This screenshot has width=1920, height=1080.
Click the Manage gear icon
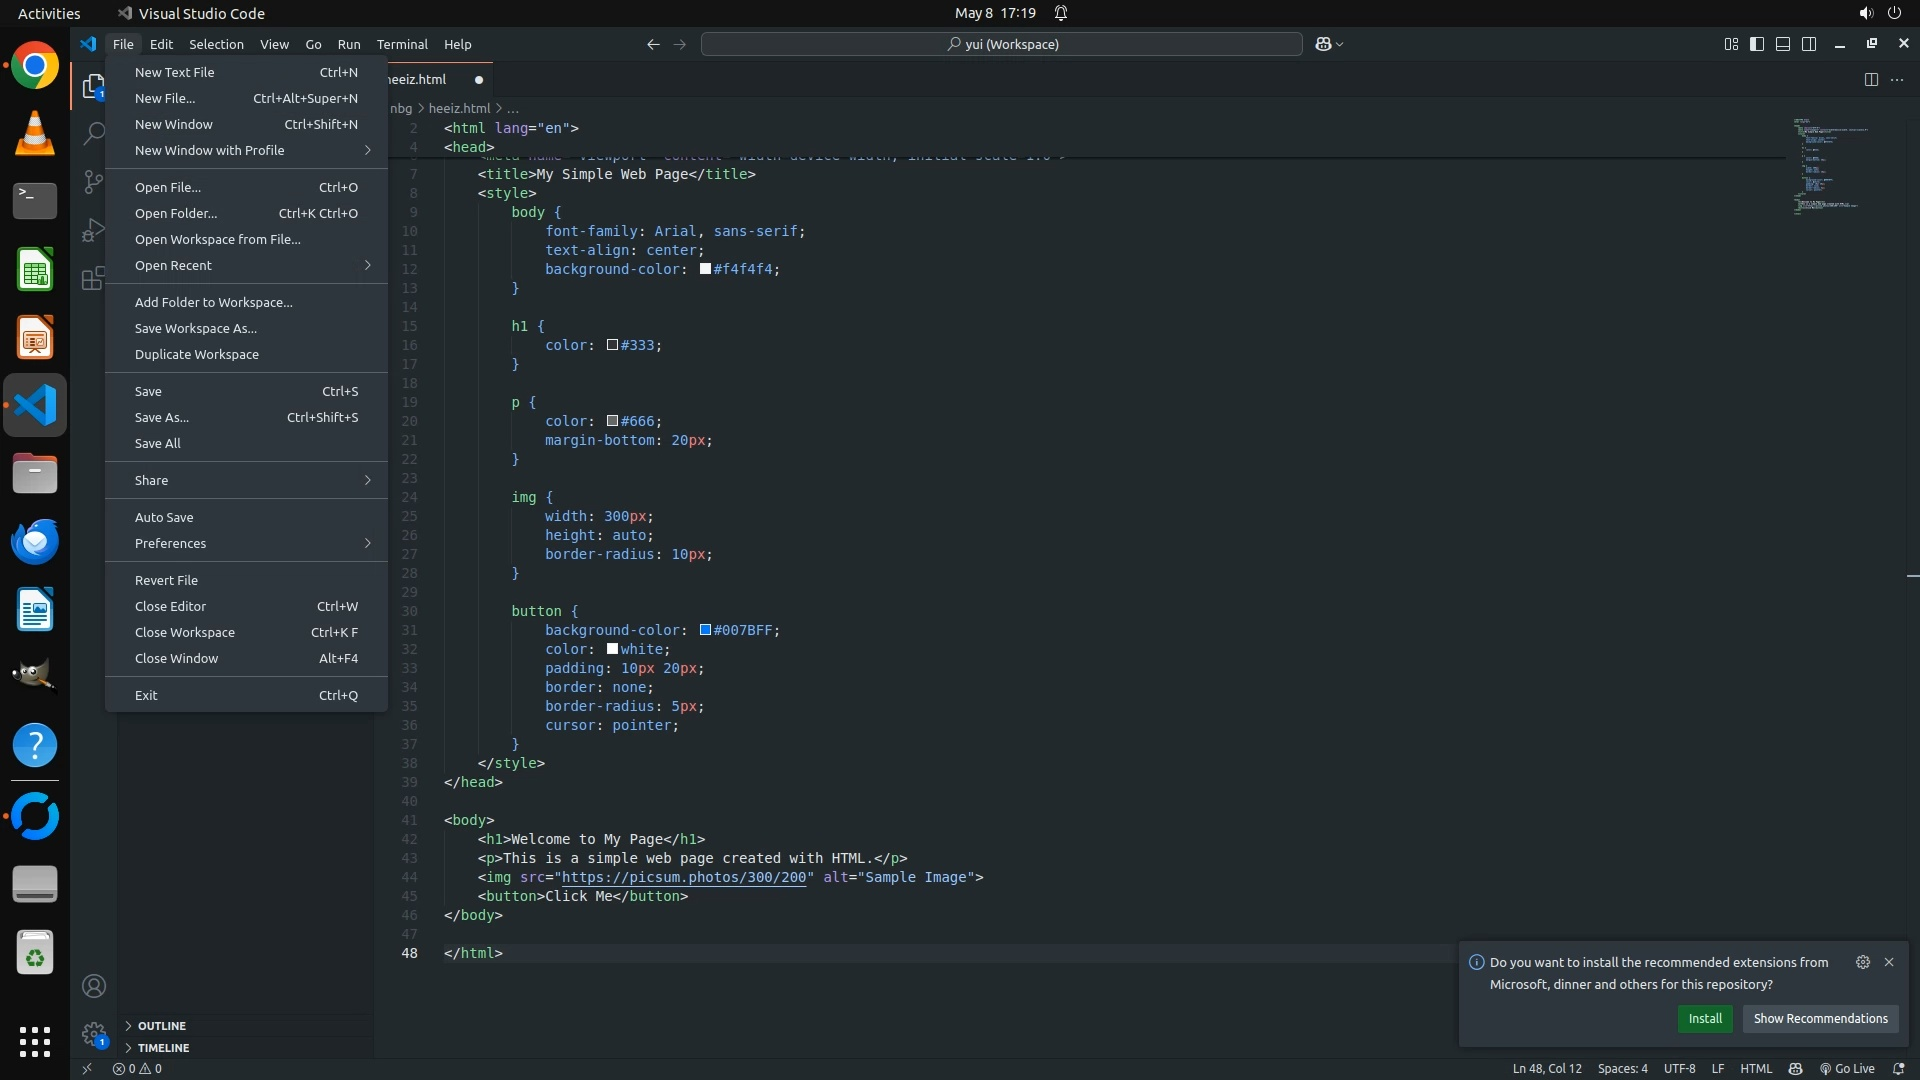click(94, 1034)
